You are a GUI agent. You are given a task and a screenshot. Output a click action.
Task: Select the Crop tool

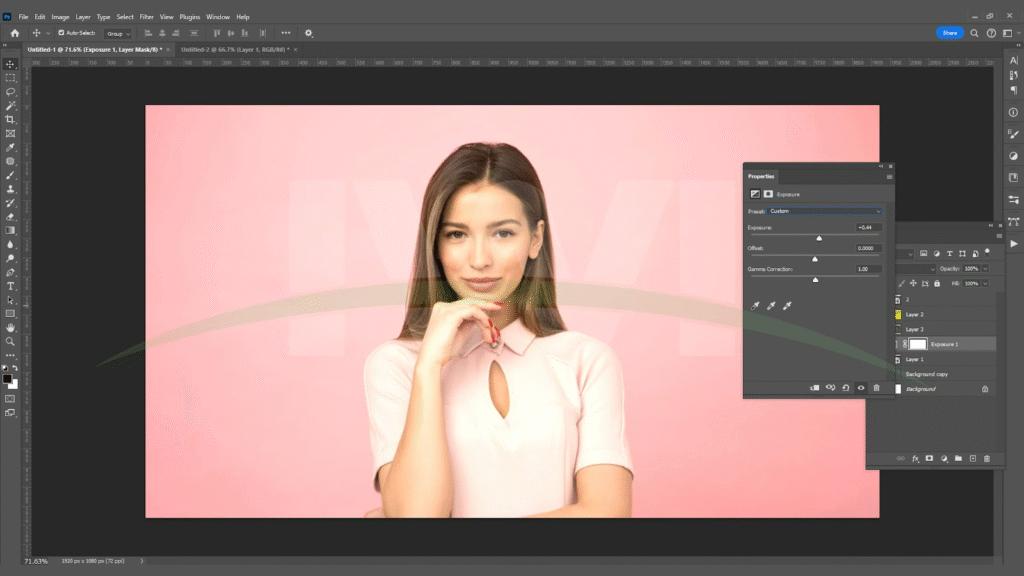coord(11,119)
